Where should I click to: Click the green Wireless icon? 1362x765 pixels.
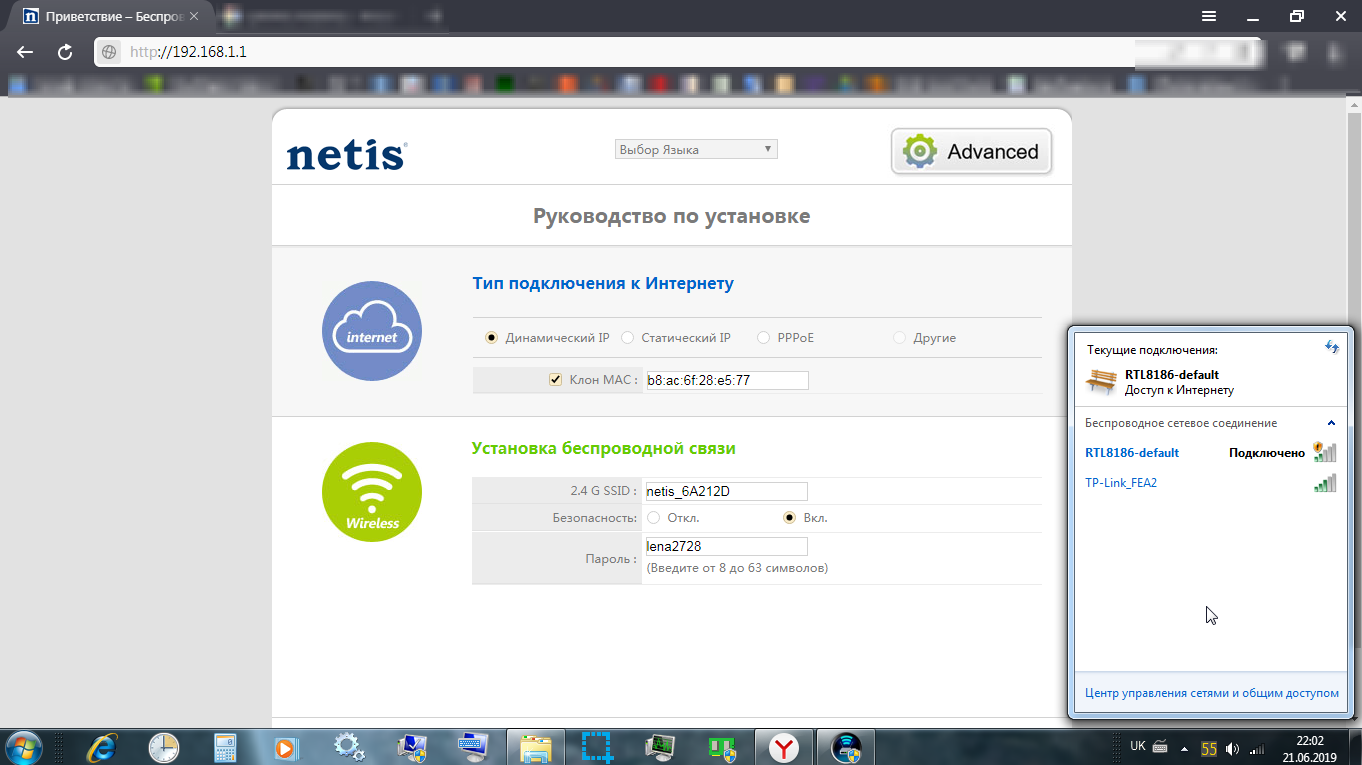pyautogui.click(x=371, y=492)
